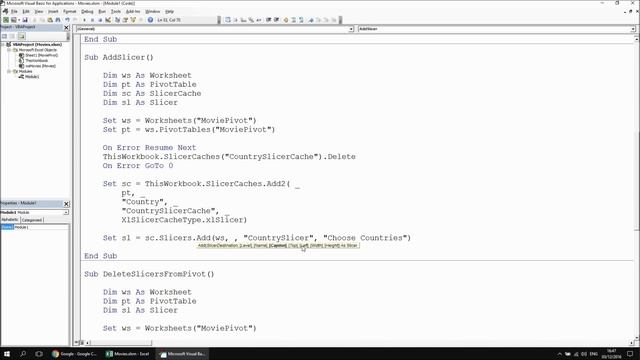Switch to Google Chrome taskbar button
Screen dimensions: 640x360
point(75,353)
